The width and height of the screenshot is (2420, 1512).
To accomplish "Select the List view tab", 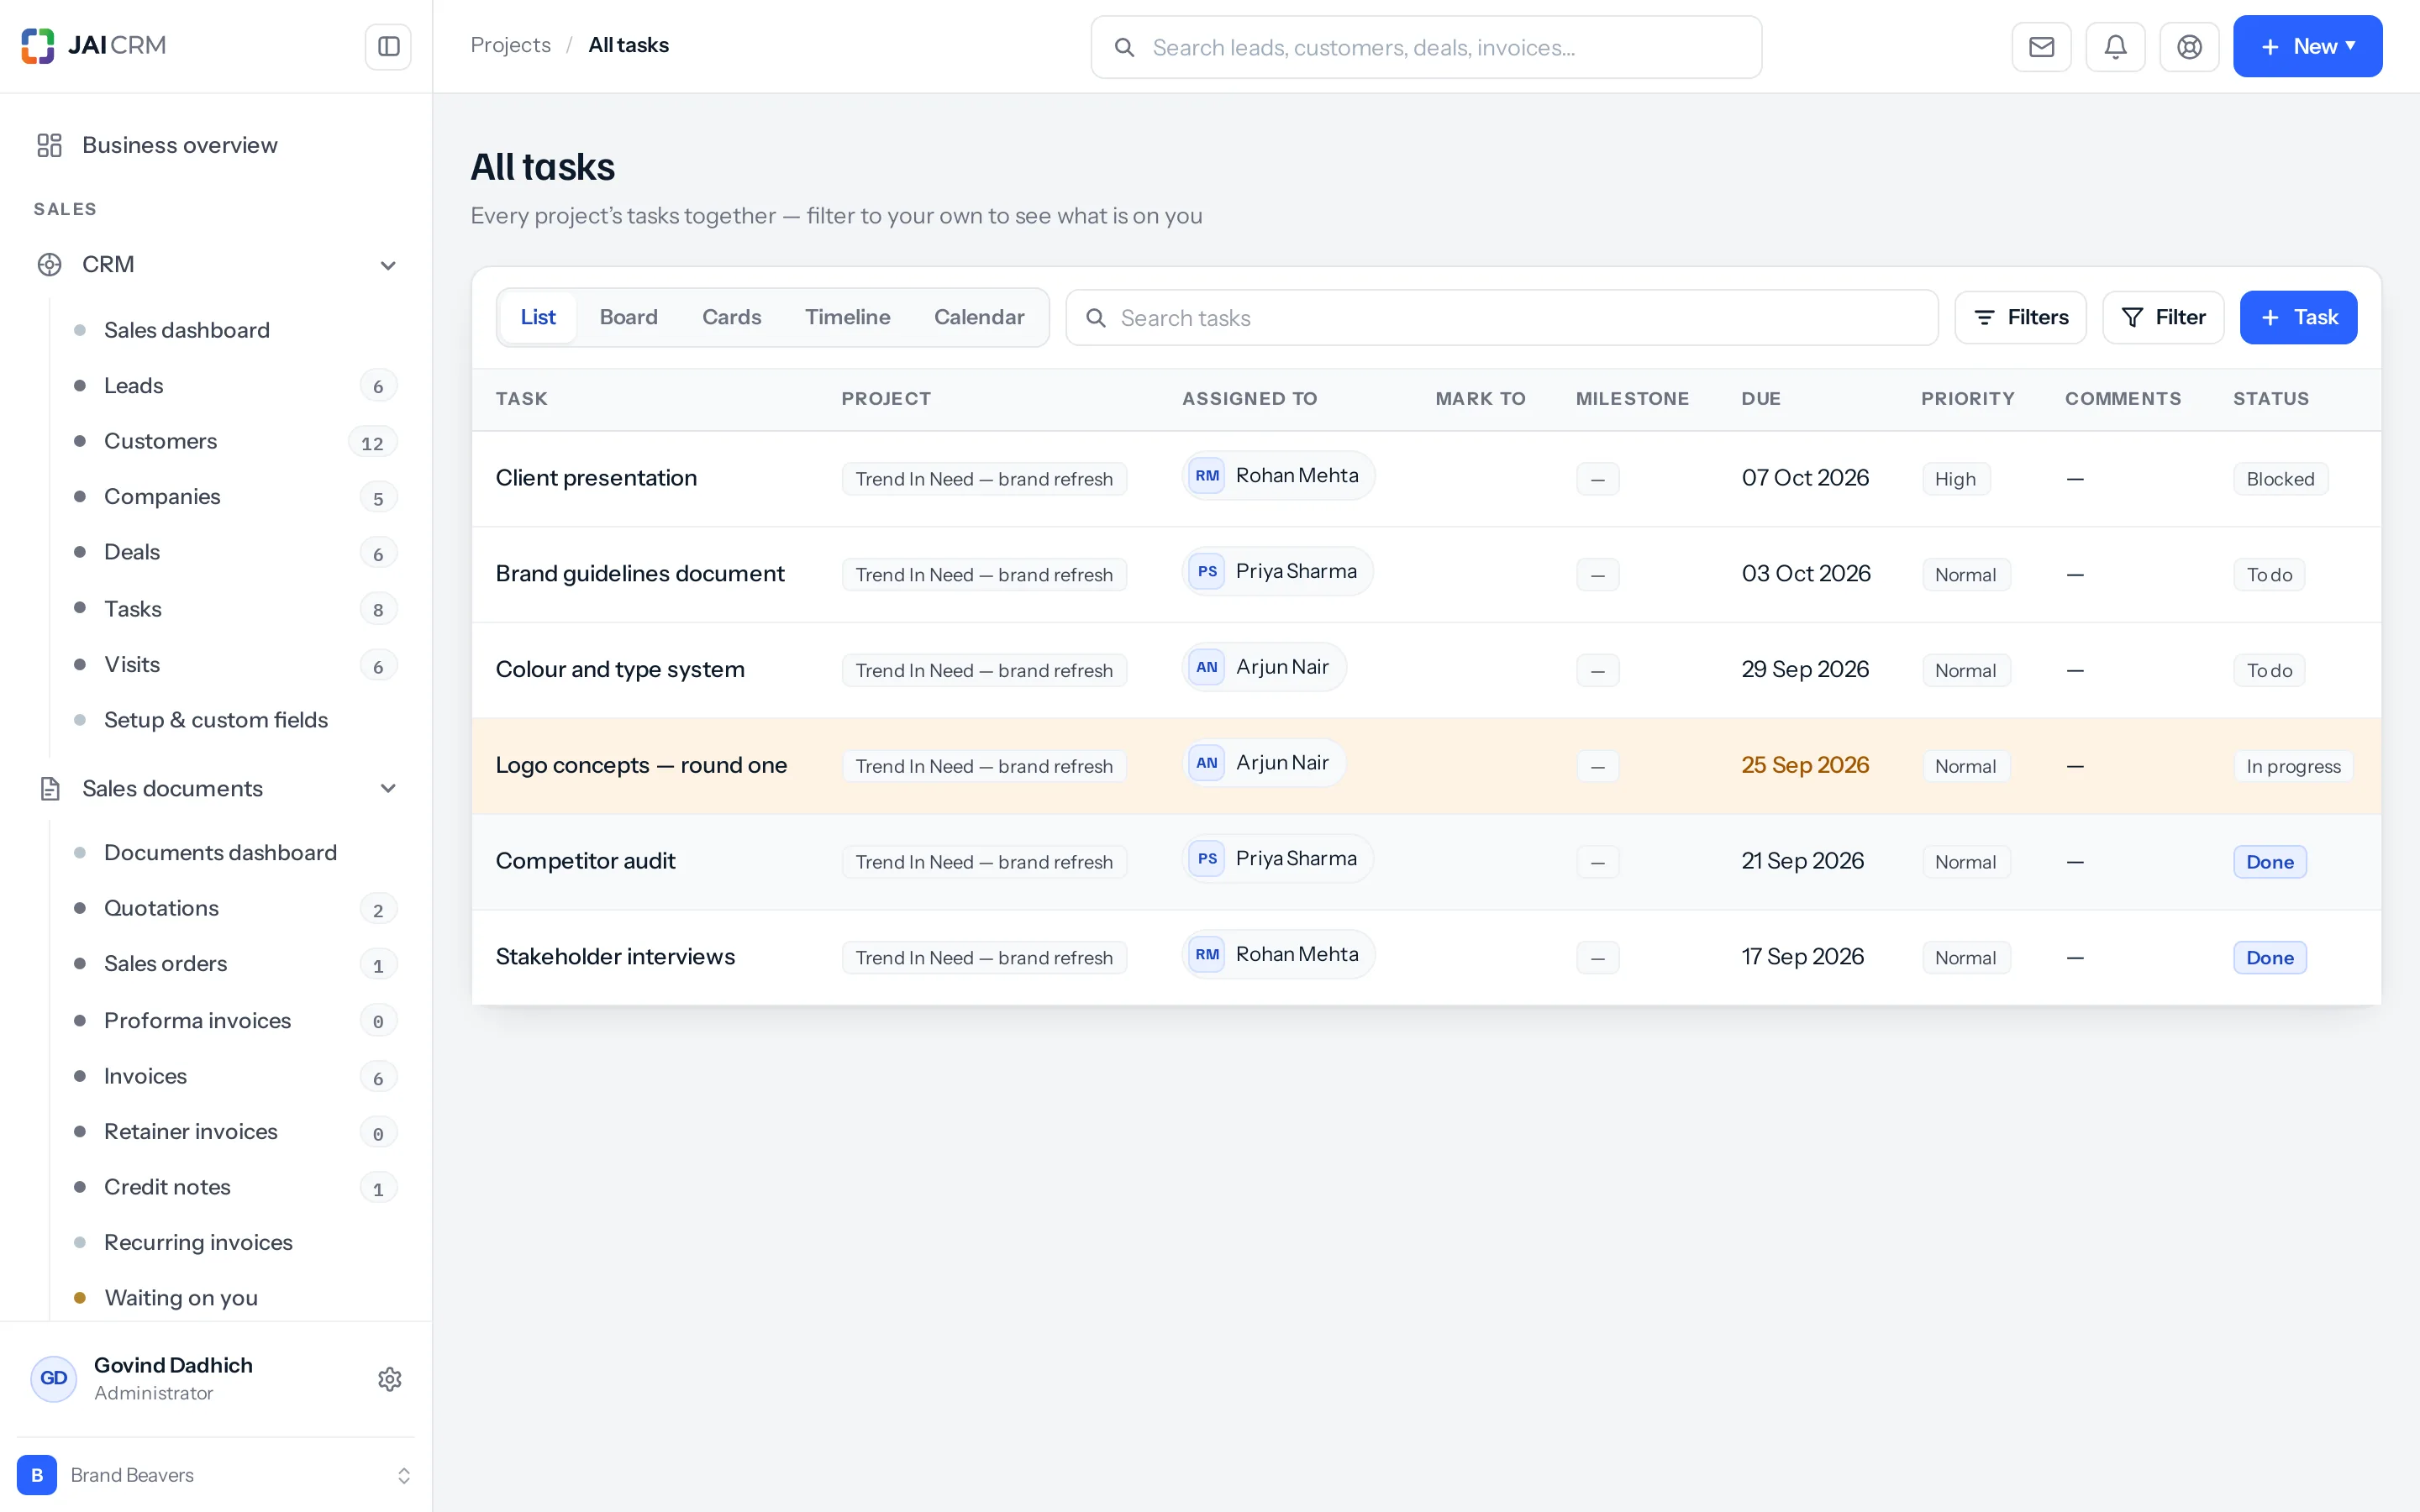I will 538,318.
